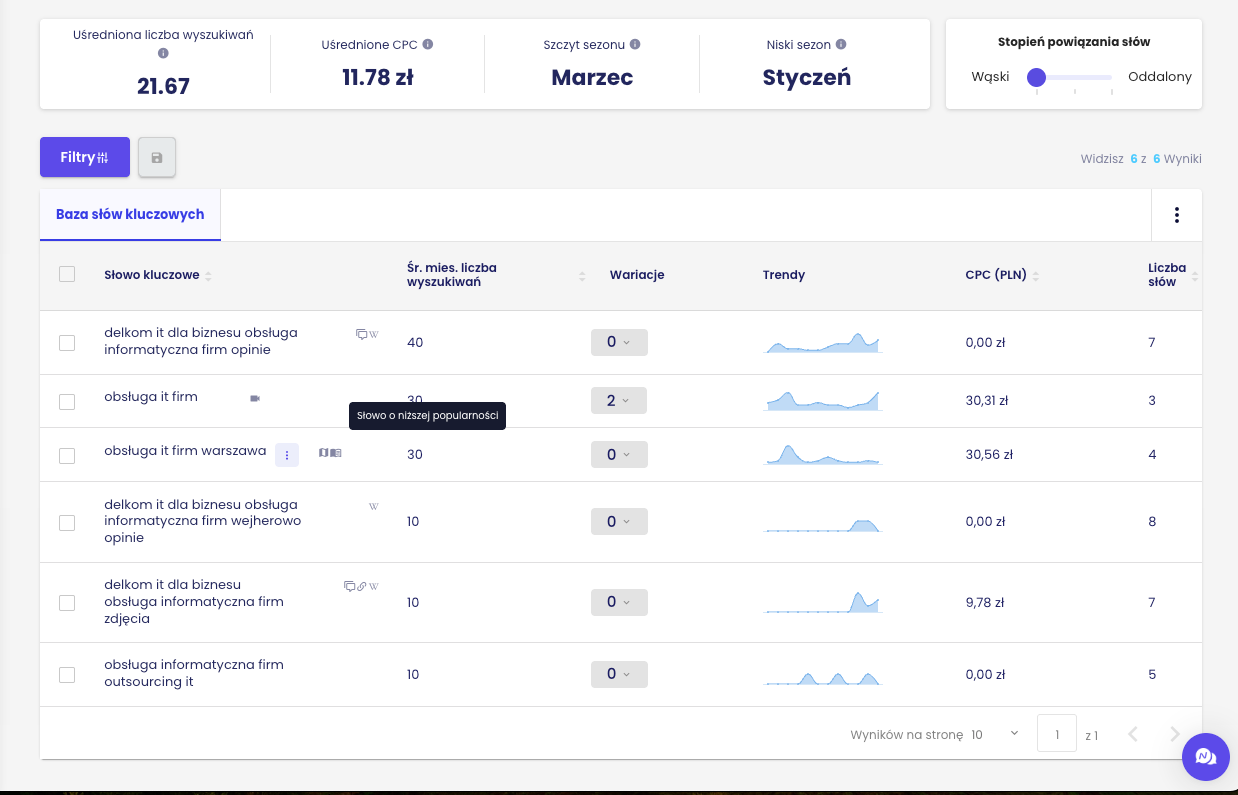Switch to Baza słów kluczowych tab
Image resolution: width=1238 pixels, height=795 pixels.
[x=130, y=215]
